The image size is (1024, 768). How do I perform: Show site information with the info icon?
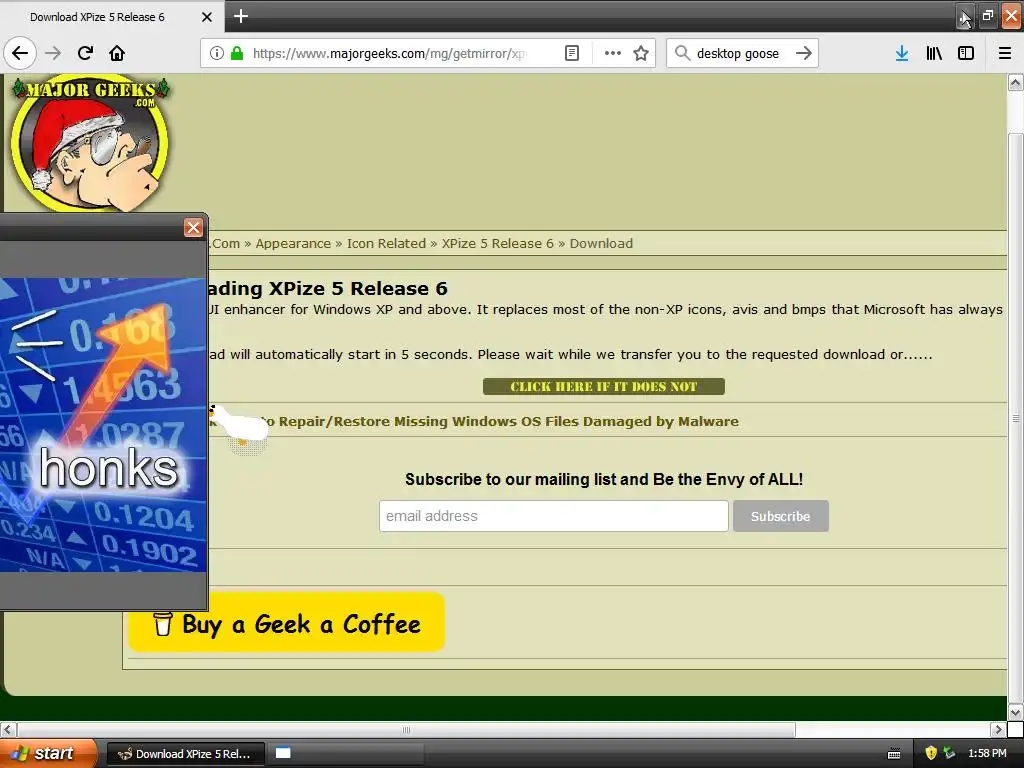pyautogui.click(x=216, y=53)
